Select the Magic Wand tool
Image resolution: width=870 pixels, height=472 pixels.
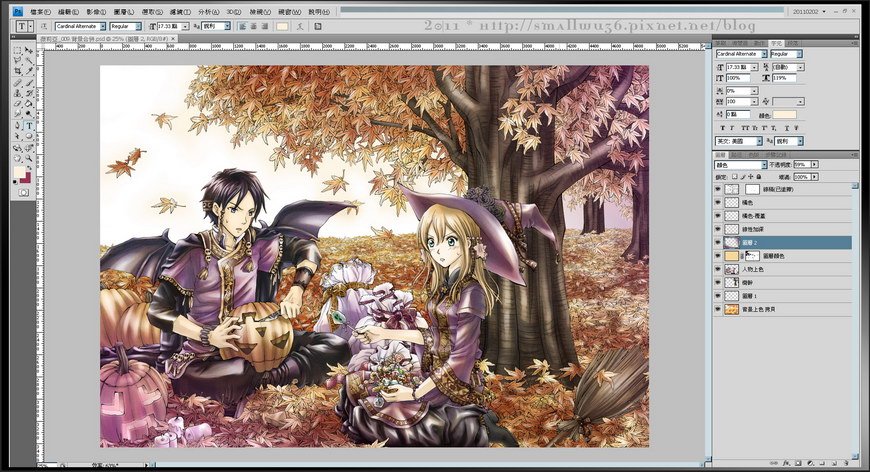point(29,61)
